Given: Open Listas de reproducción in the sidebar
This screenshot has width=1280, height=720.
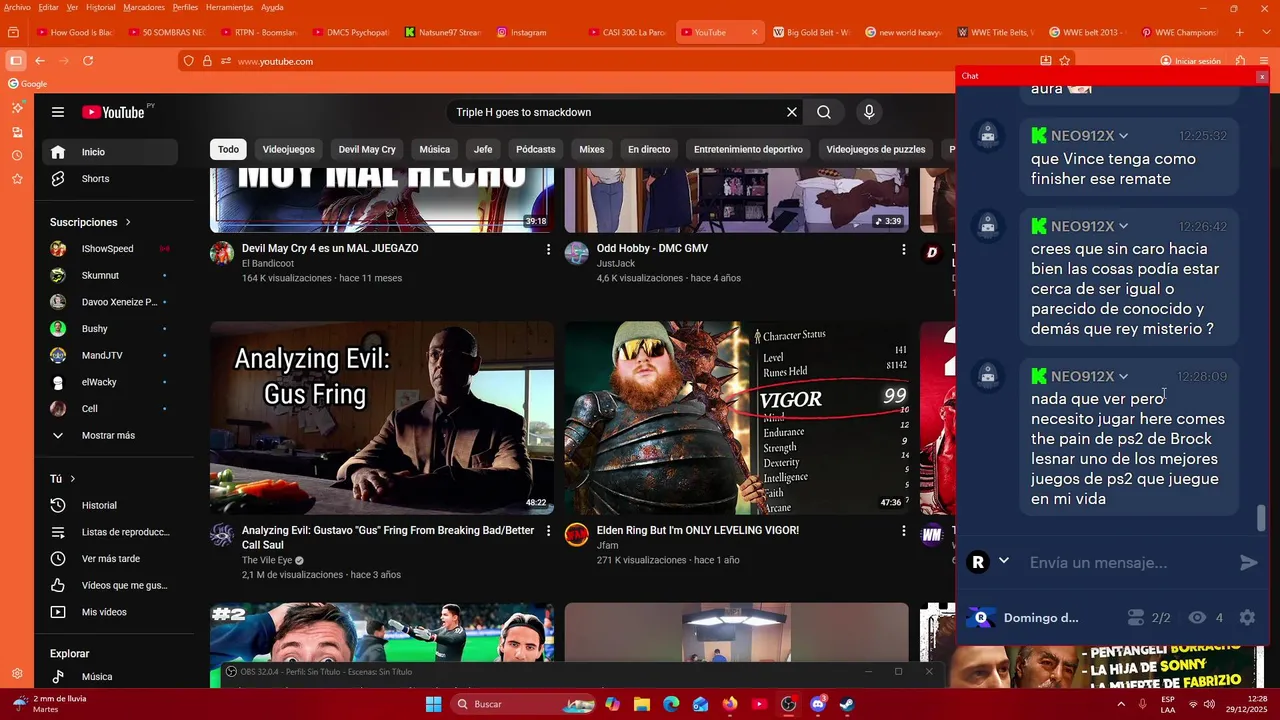Looking at the screenshot, I should [x=110, y=532].
